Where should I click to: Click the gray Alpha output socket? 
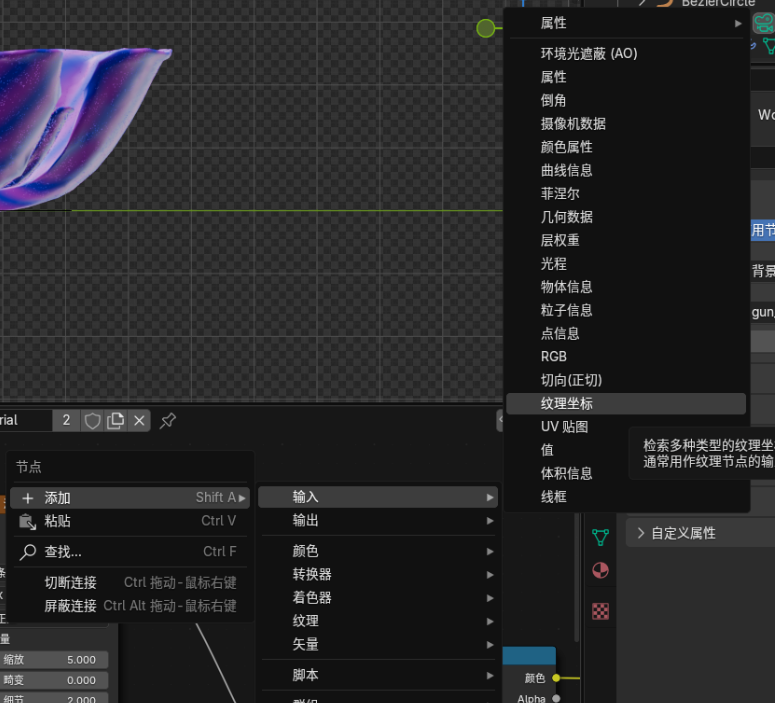pos(556,699)
